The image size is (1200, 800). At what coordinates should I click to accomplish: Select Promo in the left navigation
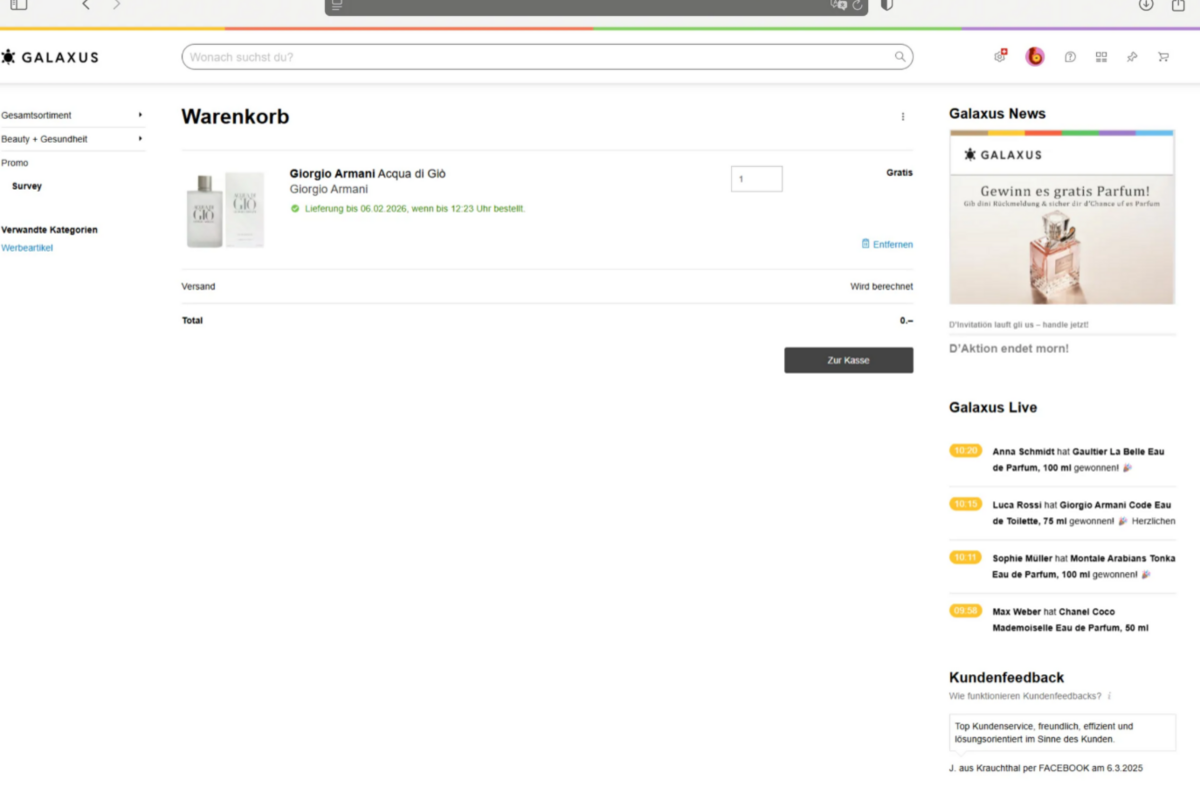(x=15, y=163)
